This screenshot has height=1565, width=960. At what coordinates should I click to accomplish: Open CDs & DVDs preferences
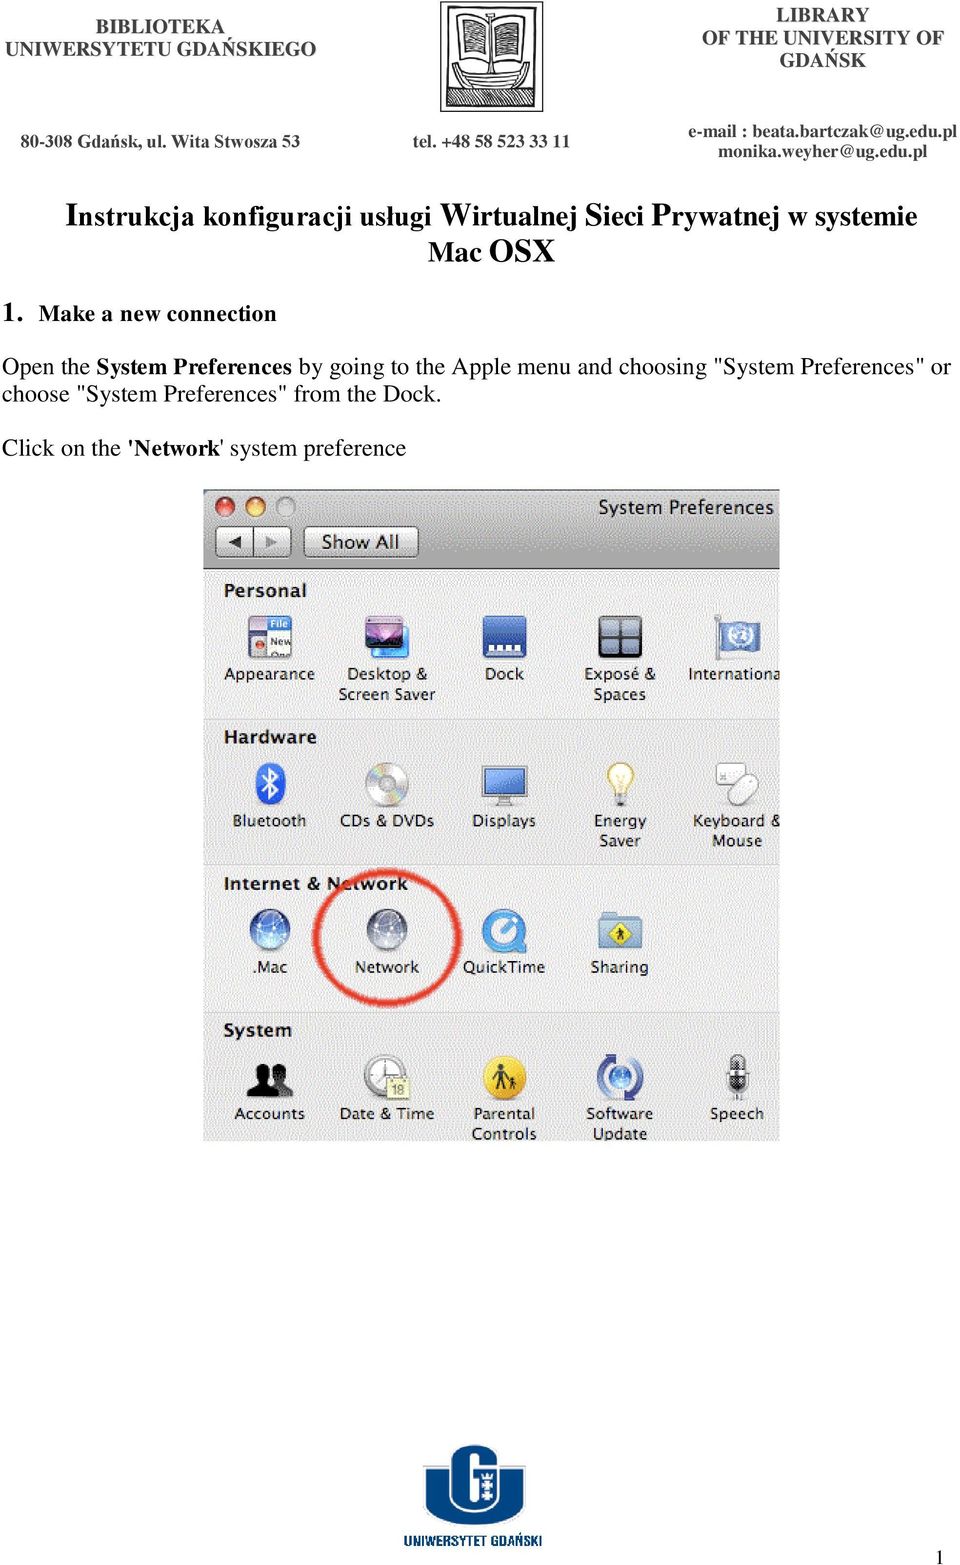click(x=386, y=795)
